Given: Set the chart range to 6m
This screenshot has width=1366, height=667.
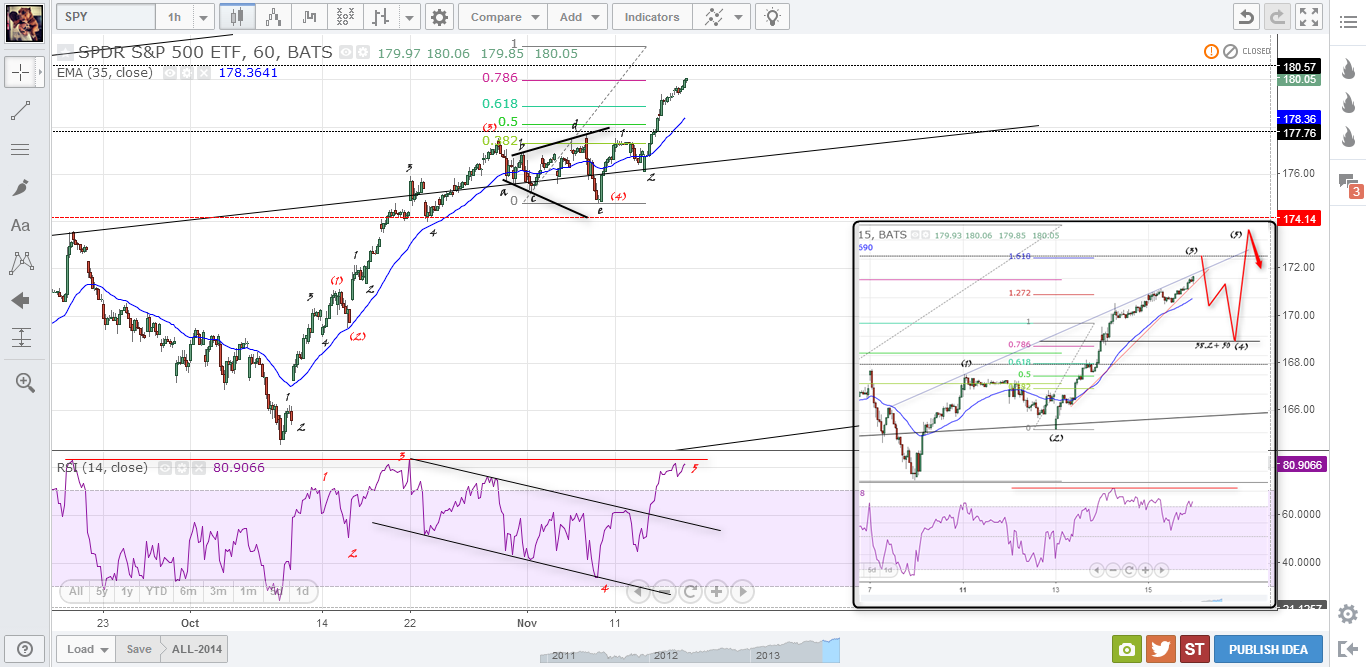Looking at the screenshot, I should [x=188, y=591].
